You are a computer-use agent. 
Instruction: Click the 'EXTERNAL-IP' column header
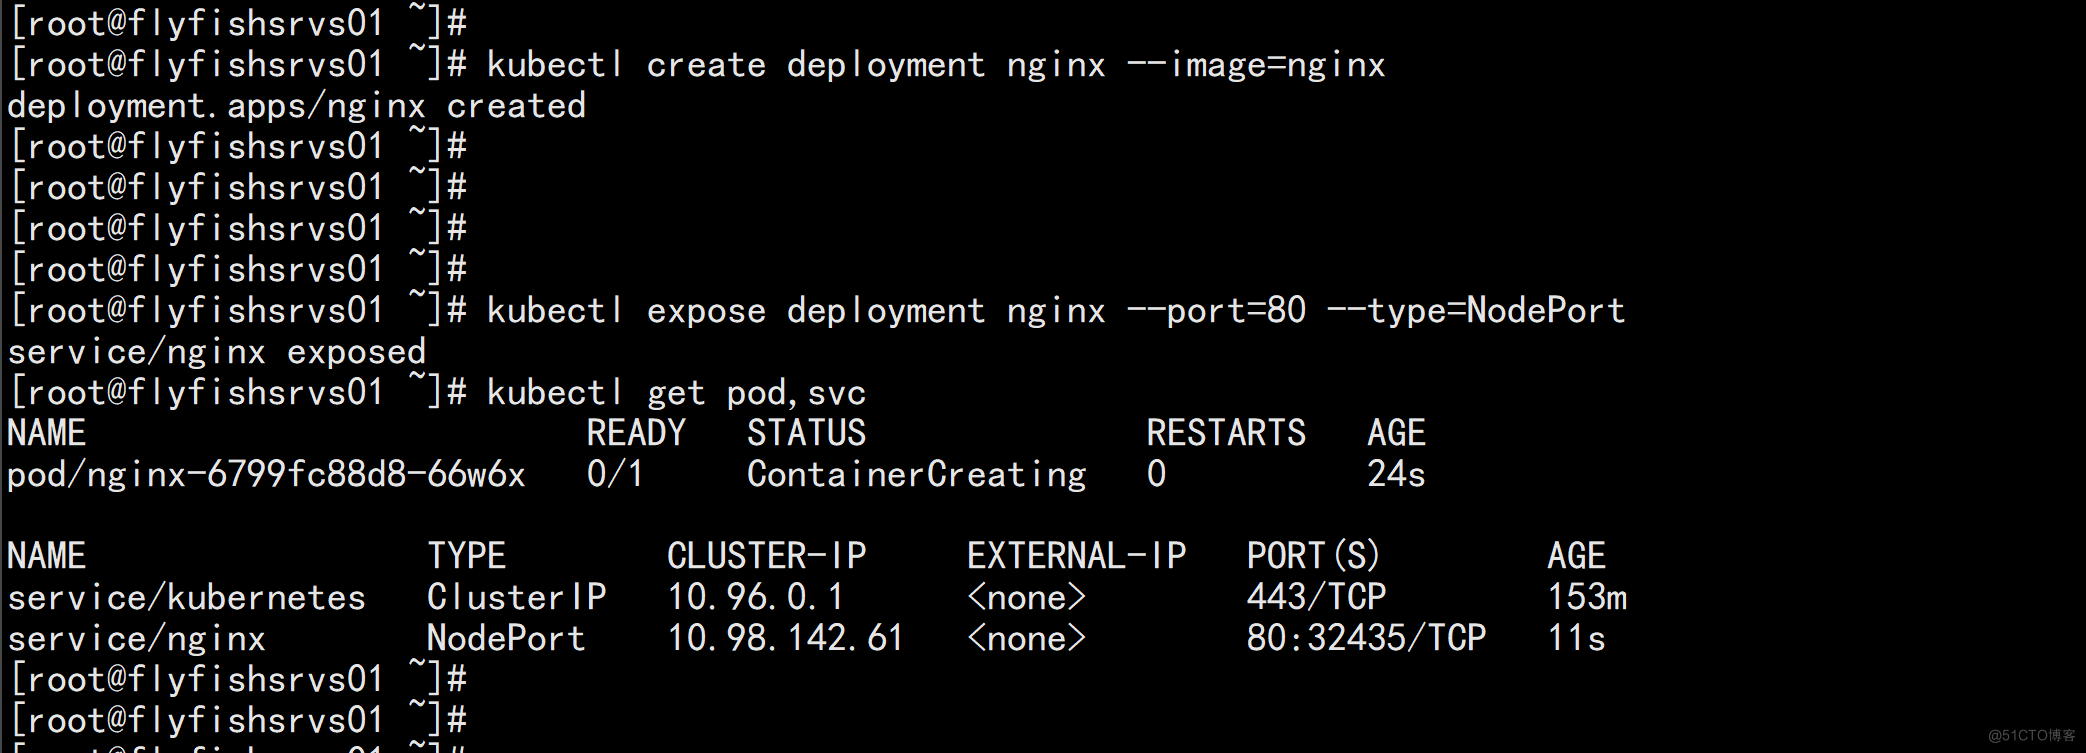pos(1077,557)
